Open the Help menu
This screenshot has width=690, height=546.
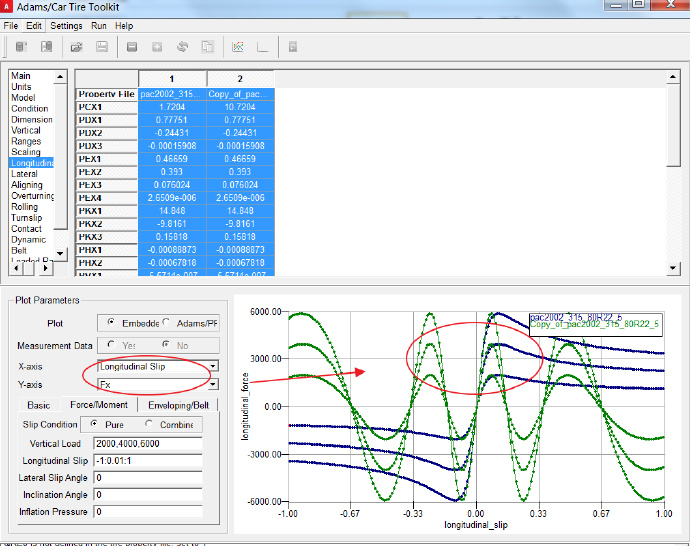[124, 26]
